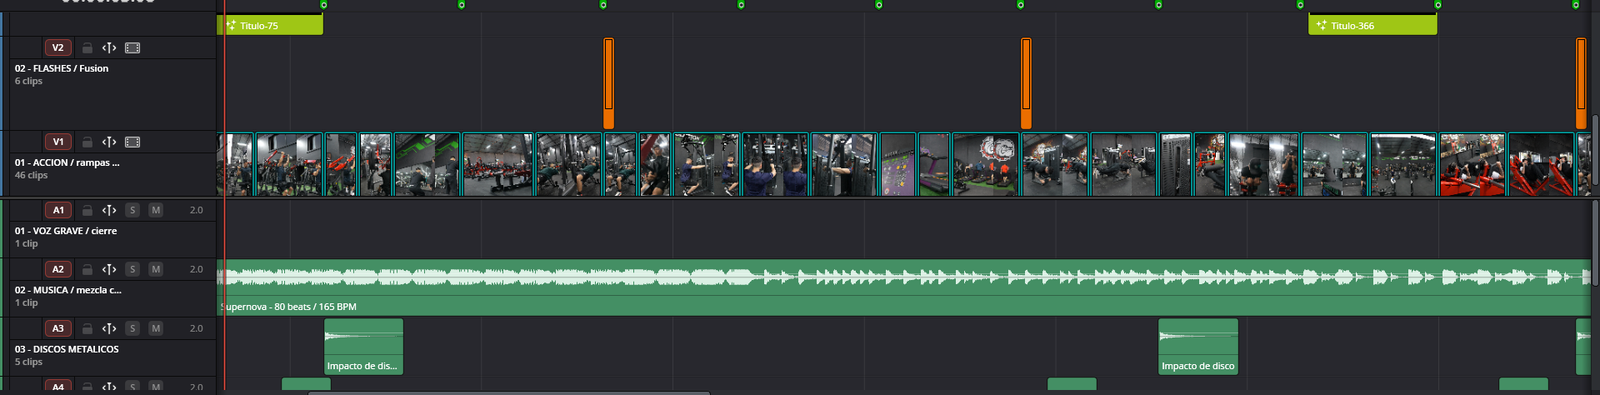
Task: Select the Supernova - 80 beats music clip
Action: pyautogui.click(x=904, y=288)
